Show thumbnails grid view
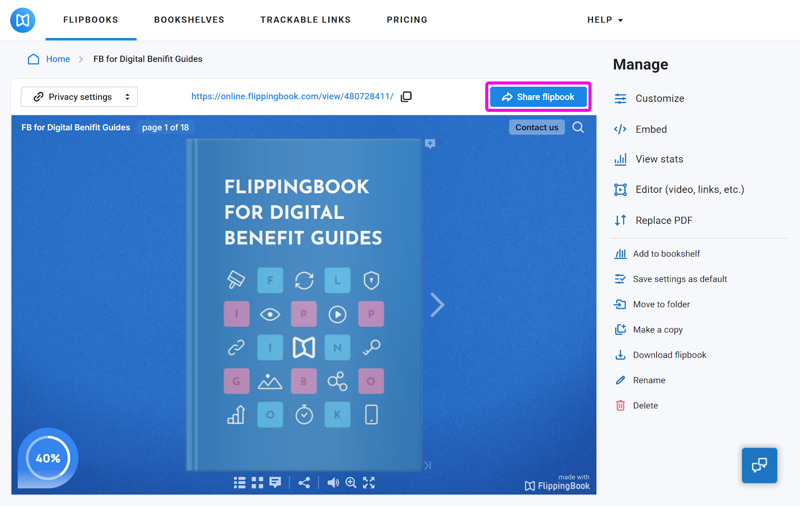Screen dimensions: 800x506 (257, 483)
